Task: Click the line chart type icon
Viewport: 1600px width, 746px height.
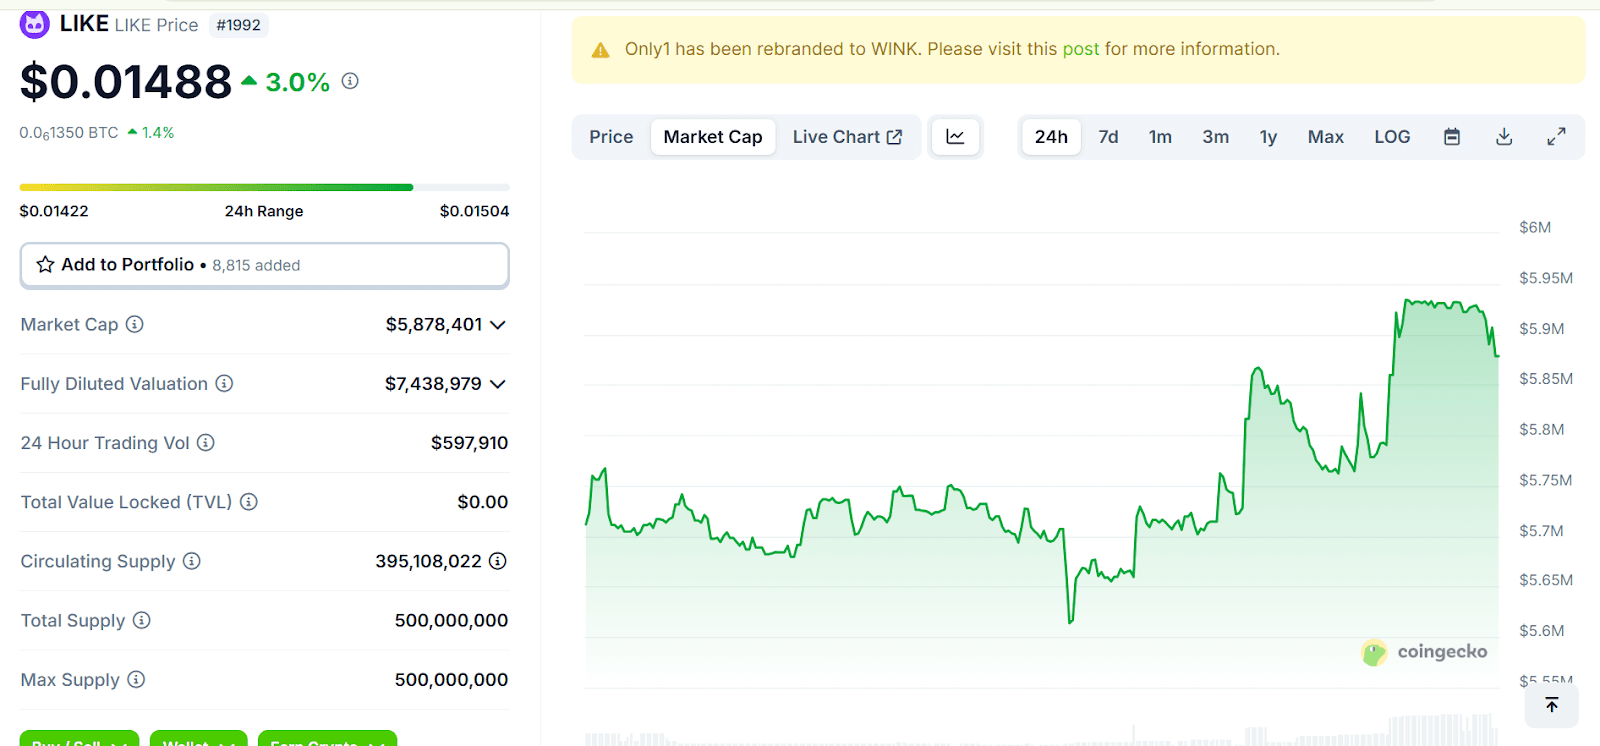Action: (x=955, y=137)
